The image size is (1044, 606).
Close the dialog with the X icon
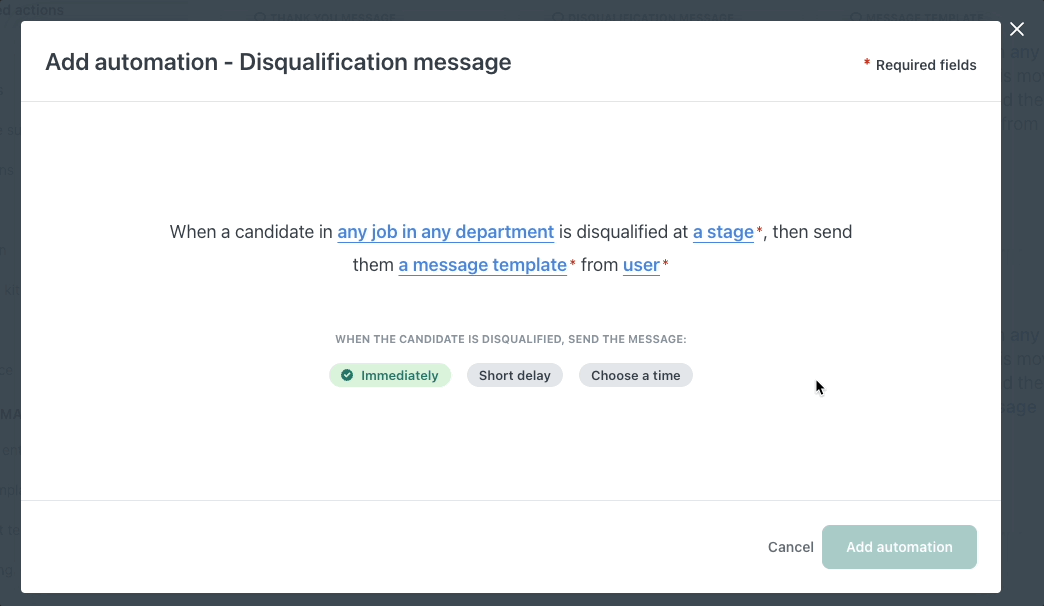1017,29
